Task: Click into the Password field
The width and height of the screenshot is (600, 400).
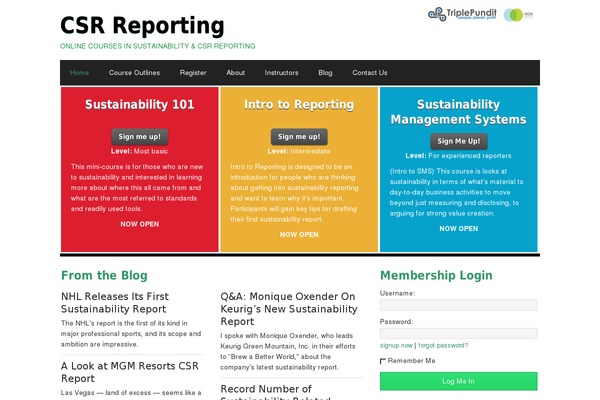Action: pos(458,333)
